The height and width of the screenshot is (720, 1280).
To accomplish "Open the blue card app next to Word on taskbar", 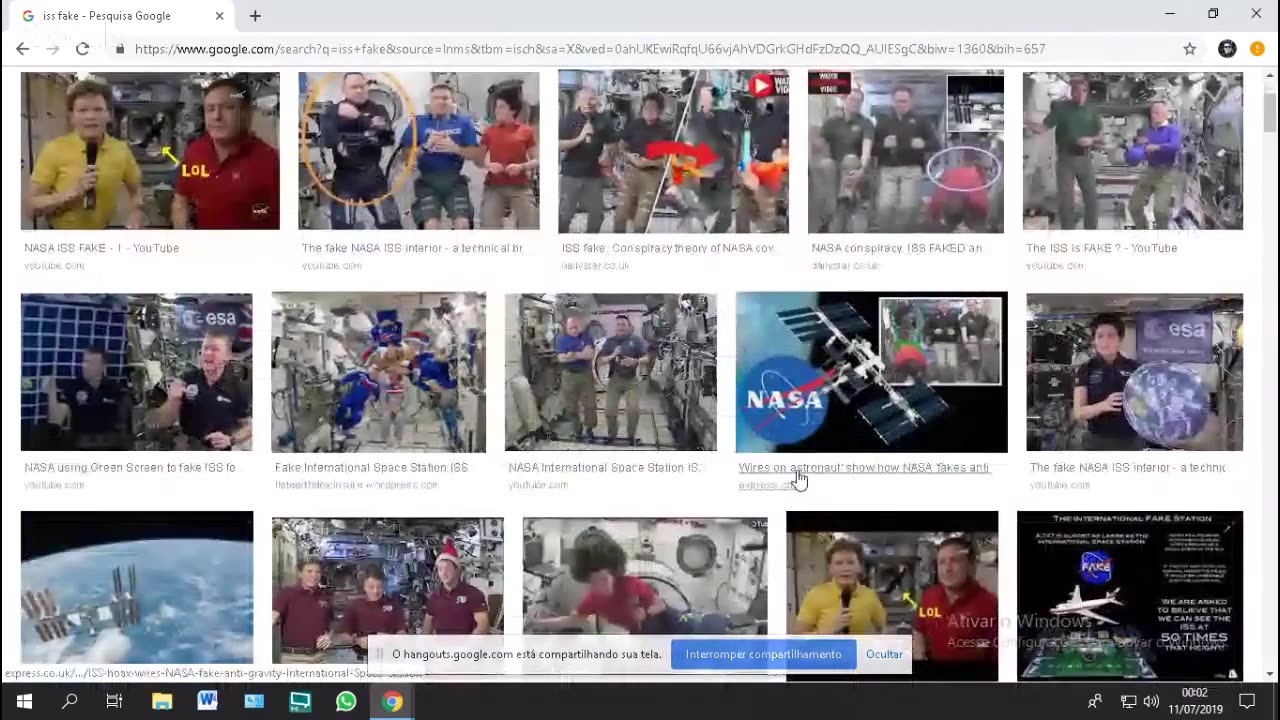I will [x=254, y=702].
